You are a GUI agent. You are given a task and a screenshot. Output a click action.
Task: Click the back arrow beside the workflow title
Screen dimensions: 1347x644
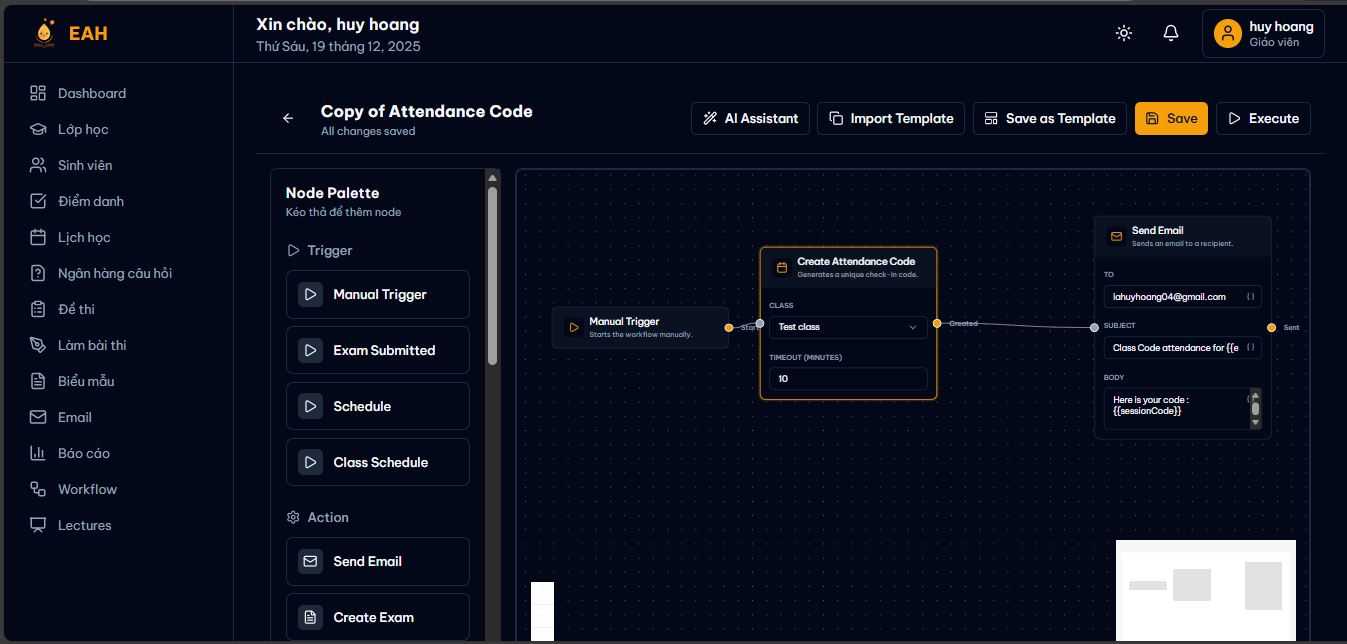coord(288,118)
